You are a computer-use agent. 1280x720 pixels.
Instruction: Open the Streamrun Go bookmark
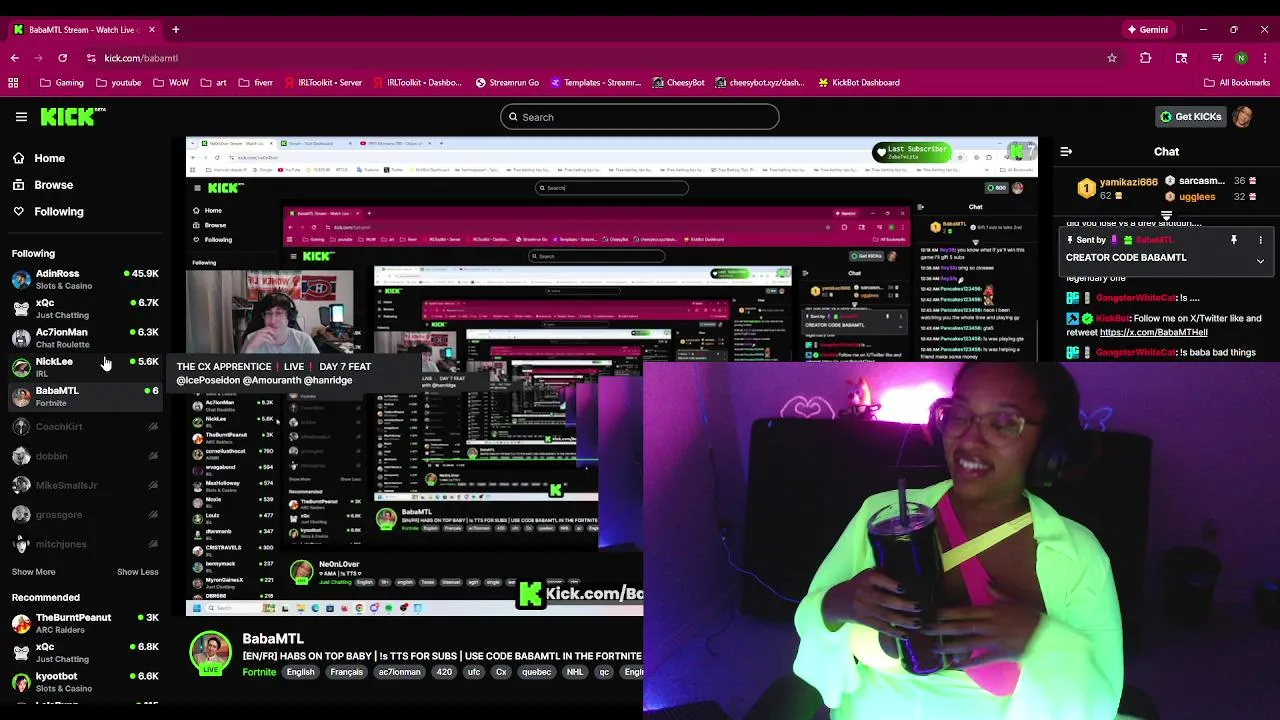click(x=507, y=83)
